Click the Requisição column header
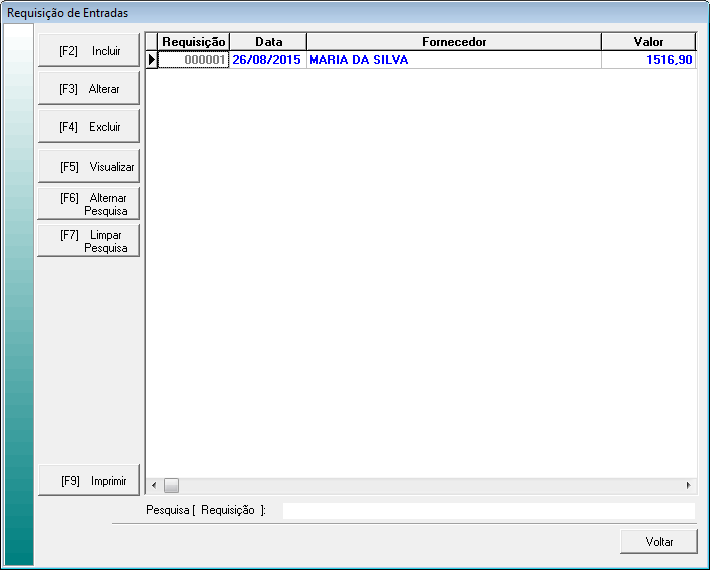This screenshot has height=570, width=710. pos(194,42)
